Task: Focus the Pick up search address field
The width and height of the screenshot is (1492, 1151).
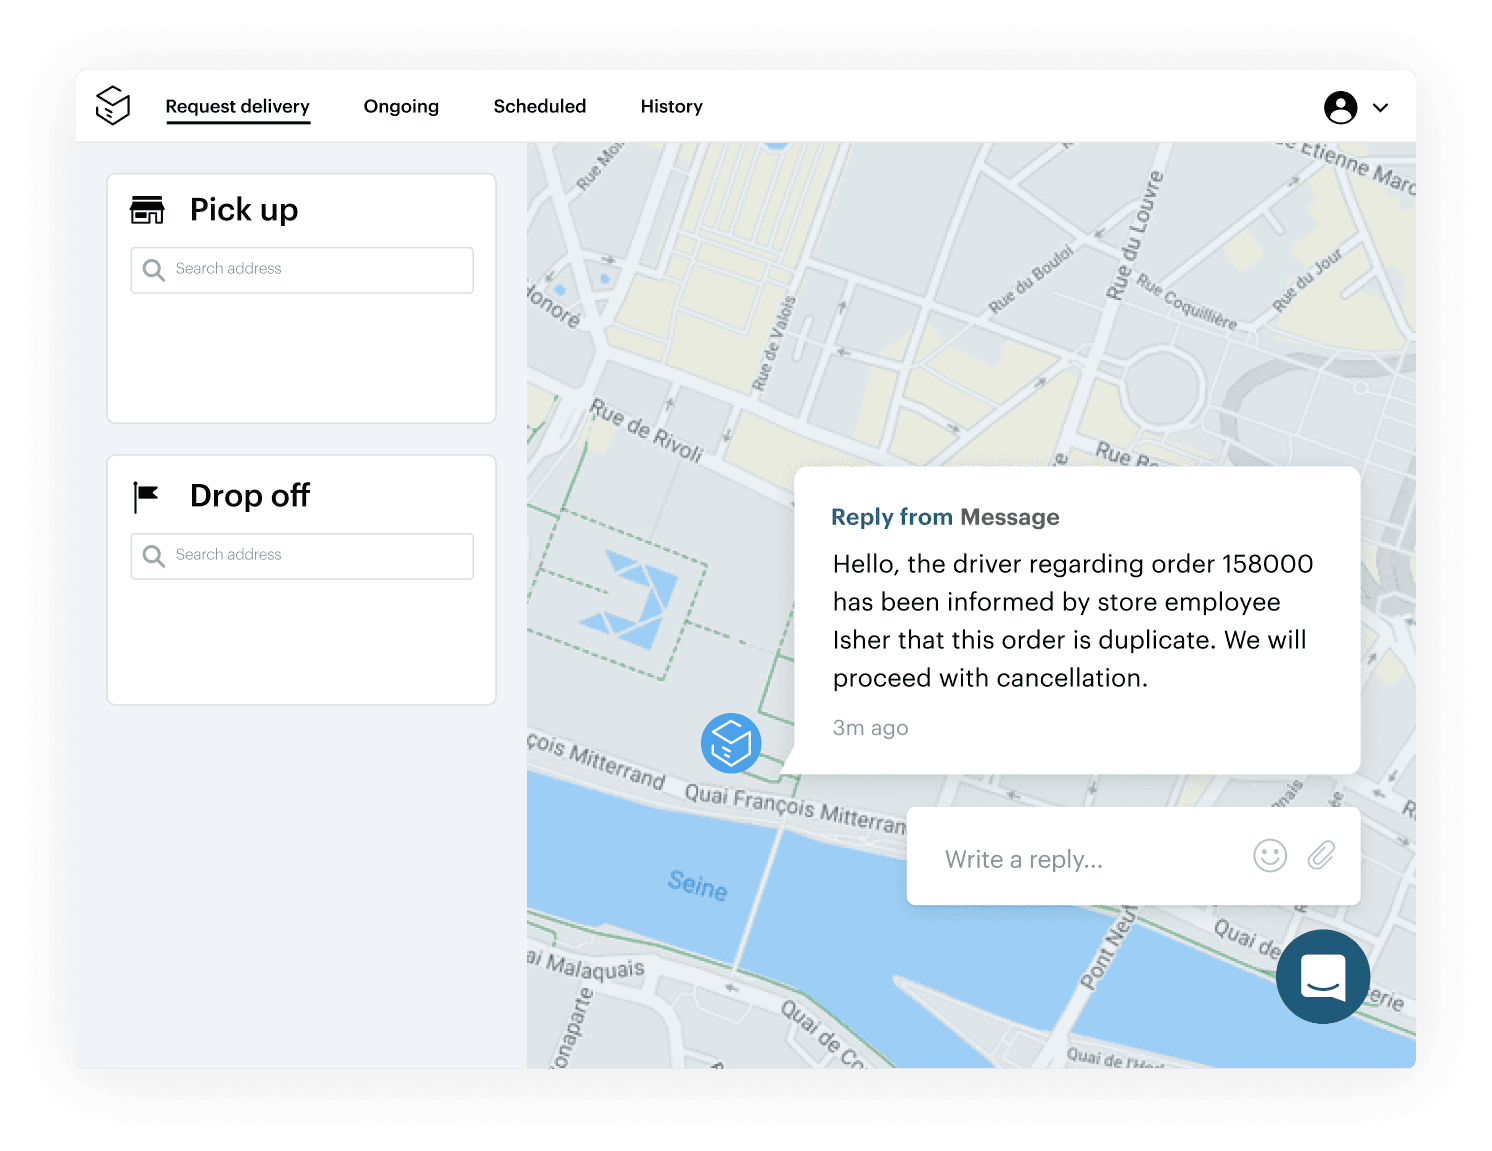Action: [302, 270]
